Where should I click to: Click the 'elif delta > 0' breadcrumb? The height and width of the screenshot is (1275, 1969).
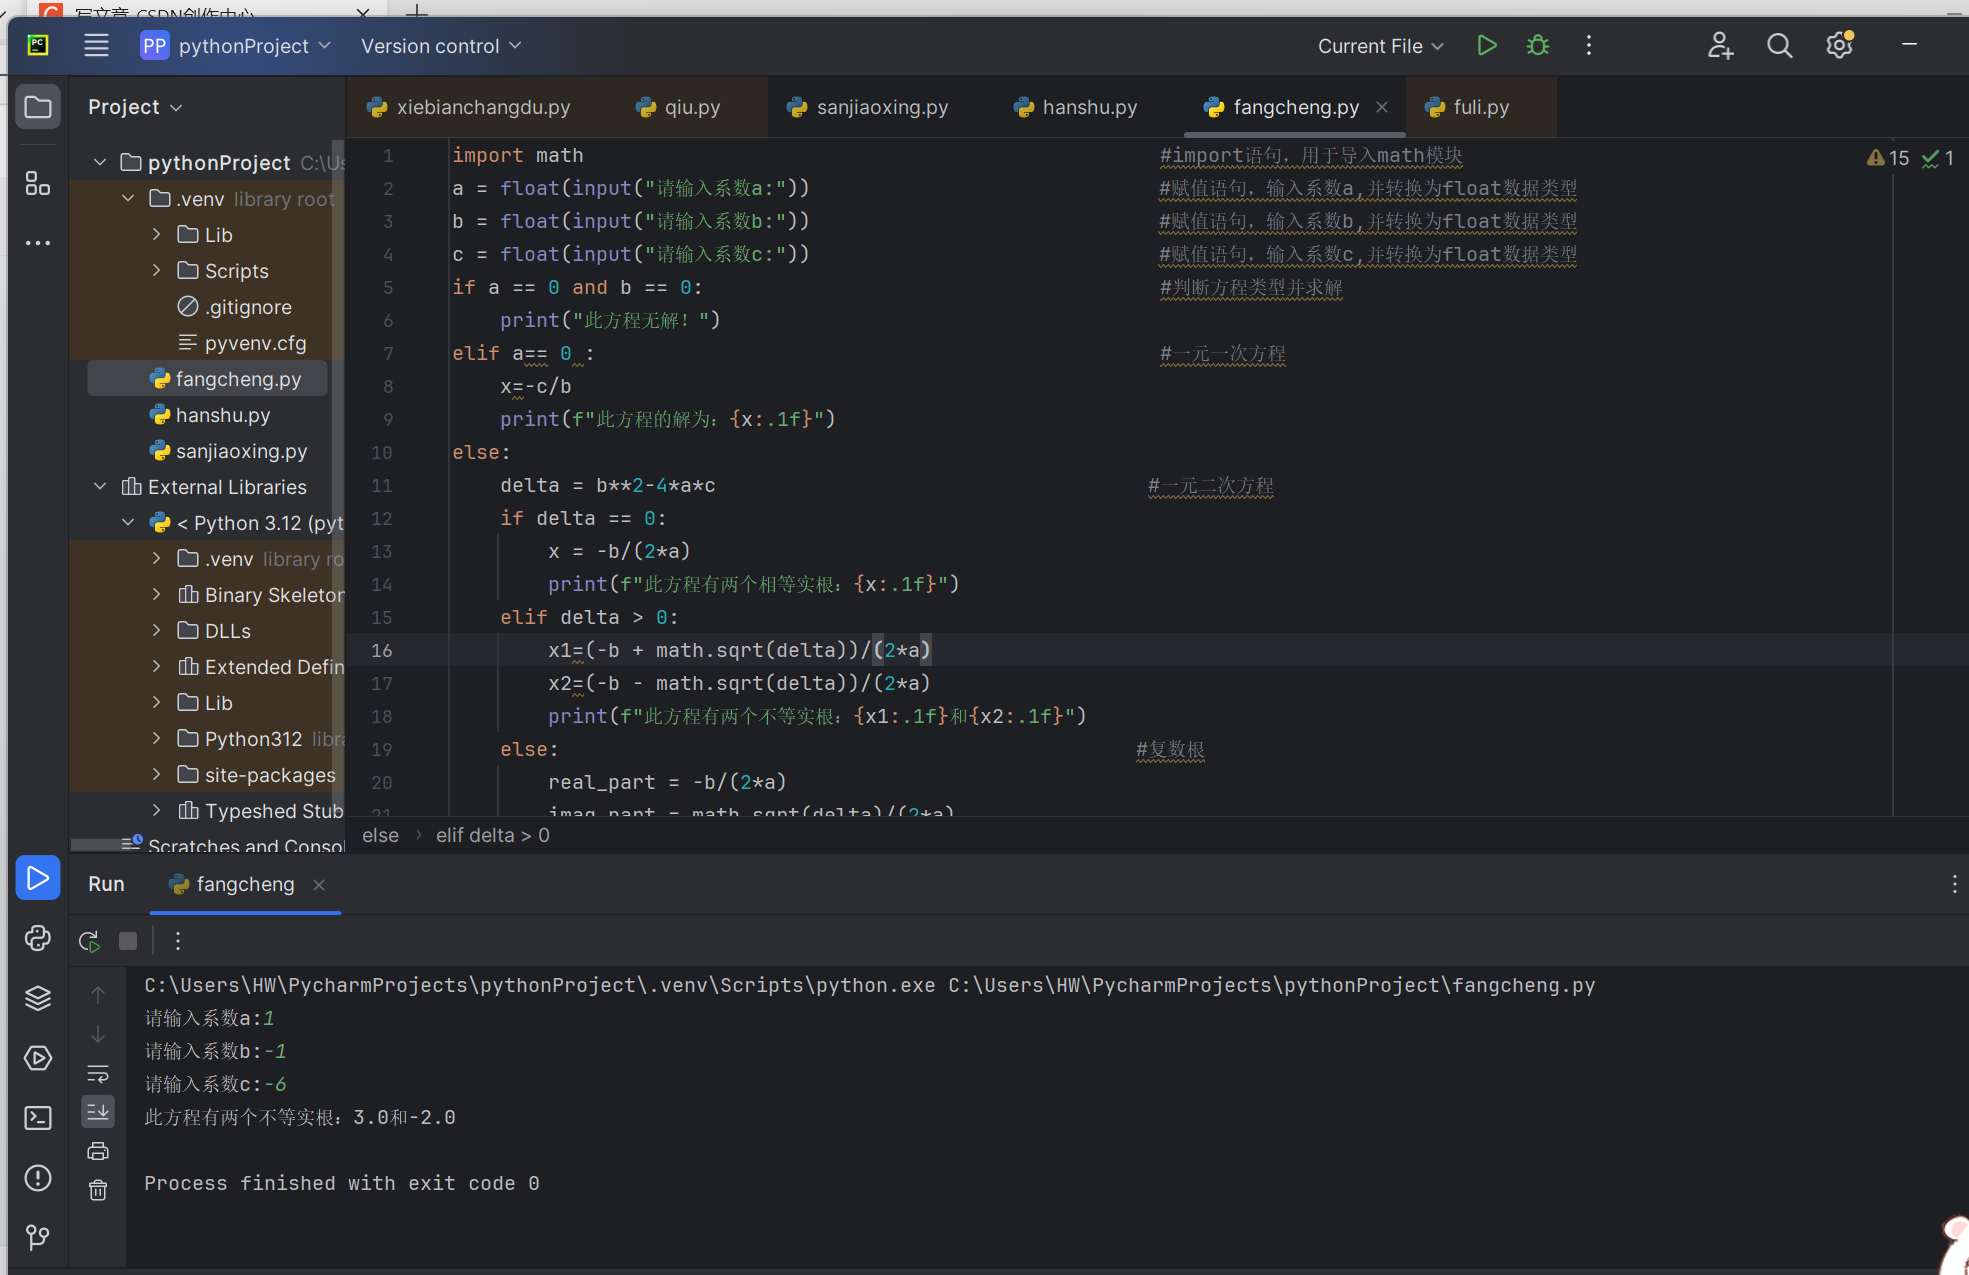pyautogui.click(x=492, y=835)
